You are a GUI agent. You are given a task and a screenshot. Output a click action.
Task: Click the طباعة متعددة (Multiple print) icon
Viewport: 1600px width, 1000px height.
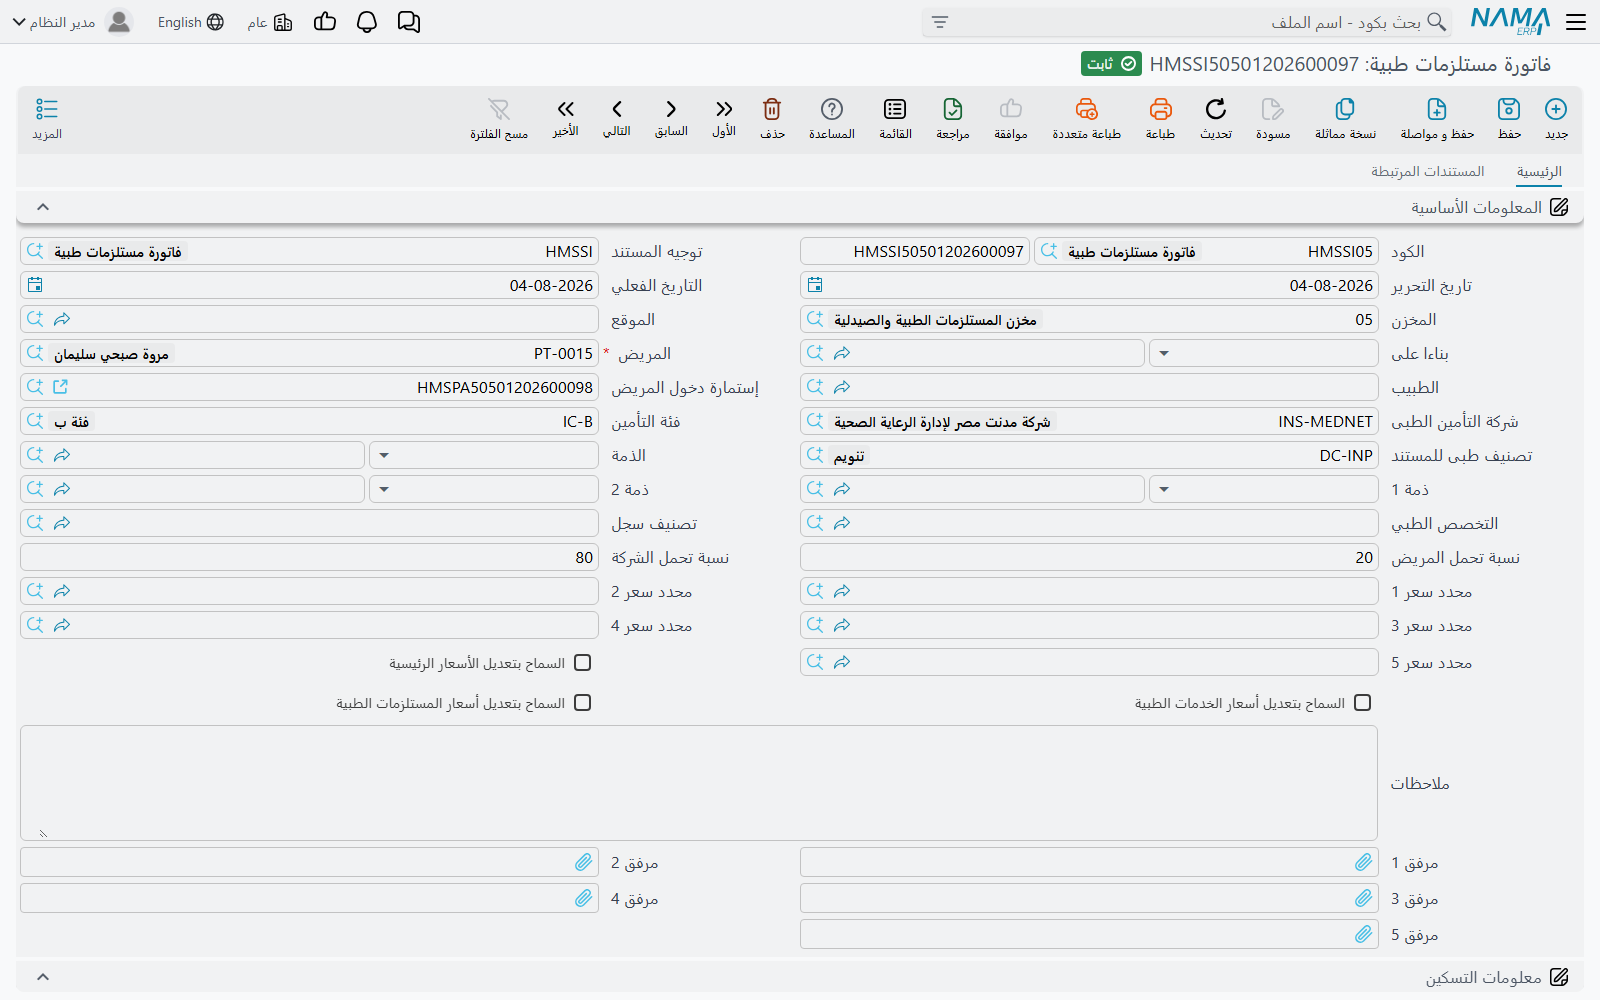point(1087,109)
